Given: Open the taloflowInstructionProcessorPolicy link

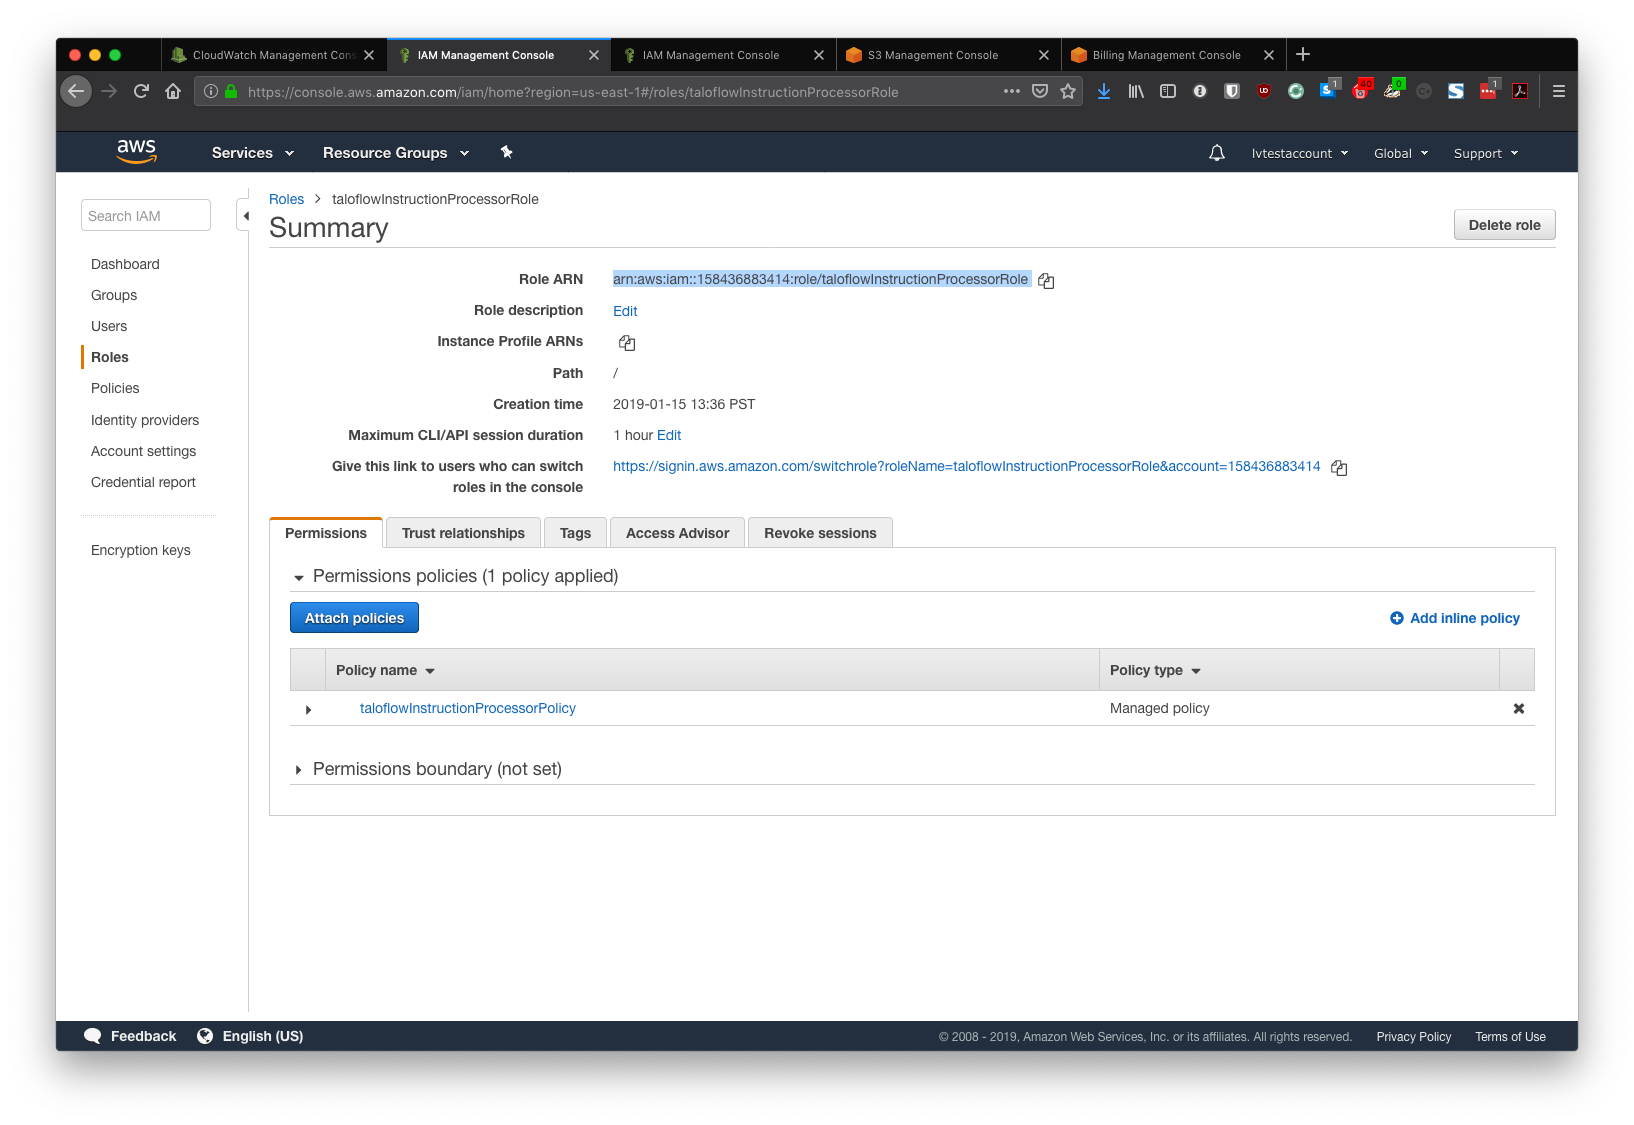Looking at the screenshot, I should (x=468, y=708).
